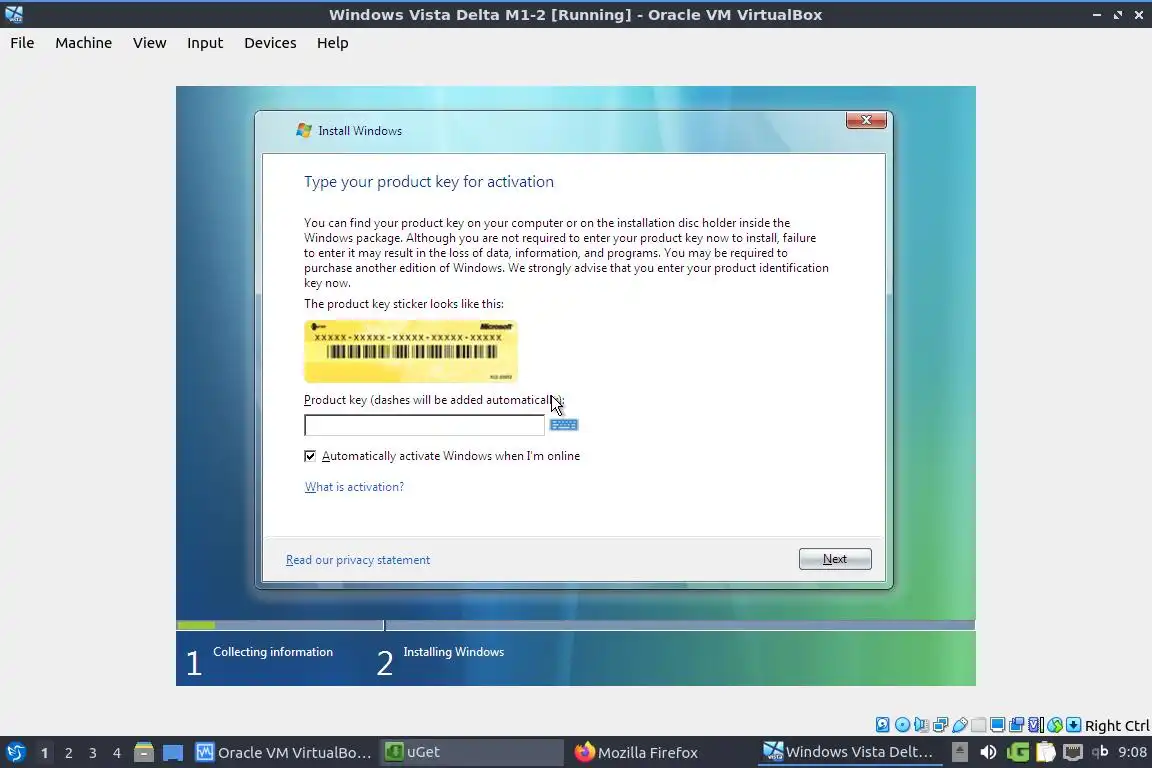Click the USB devices indicator in VirtualBox status bar
This screenshot has height=768, width=1152.
coord(960,725)
